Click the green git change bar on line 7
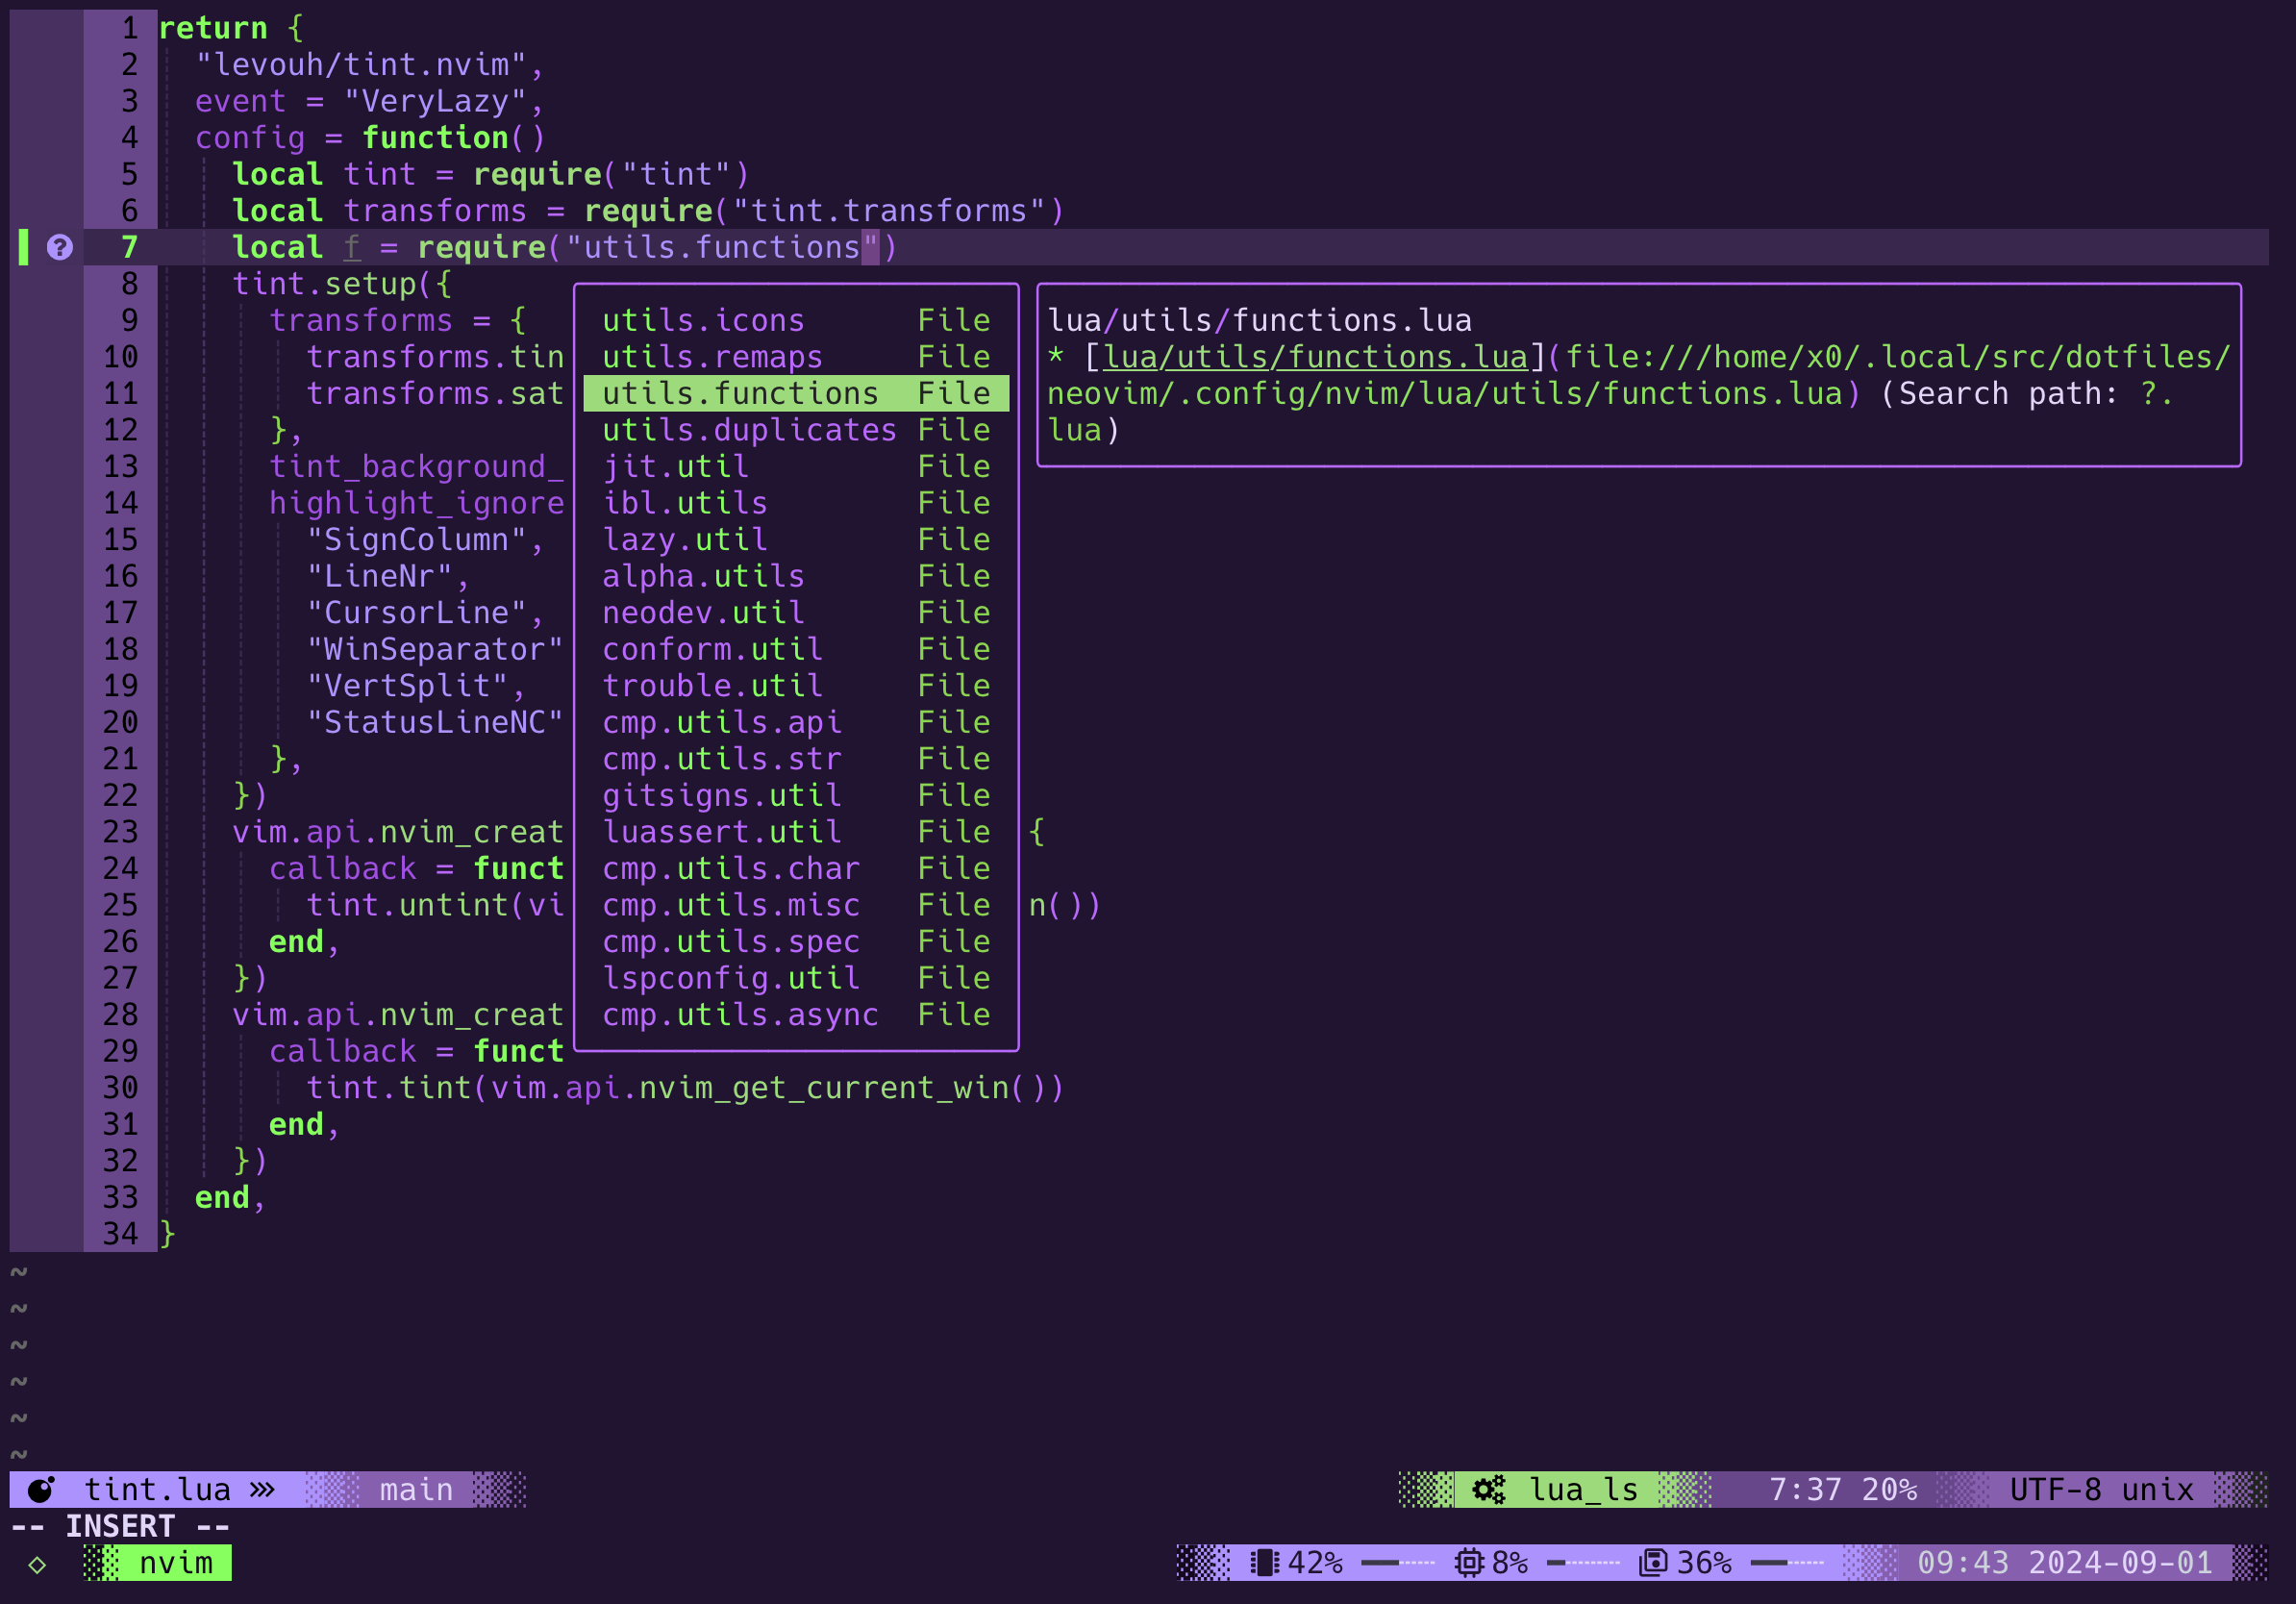 (x=23, y=247)
